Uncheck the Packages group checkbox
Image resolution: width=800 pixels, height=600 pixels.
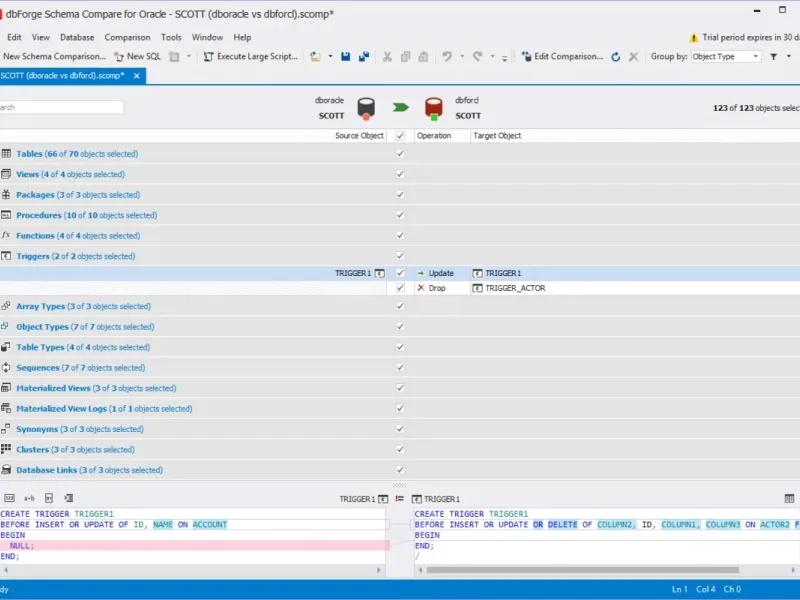[x=400, y=194]
